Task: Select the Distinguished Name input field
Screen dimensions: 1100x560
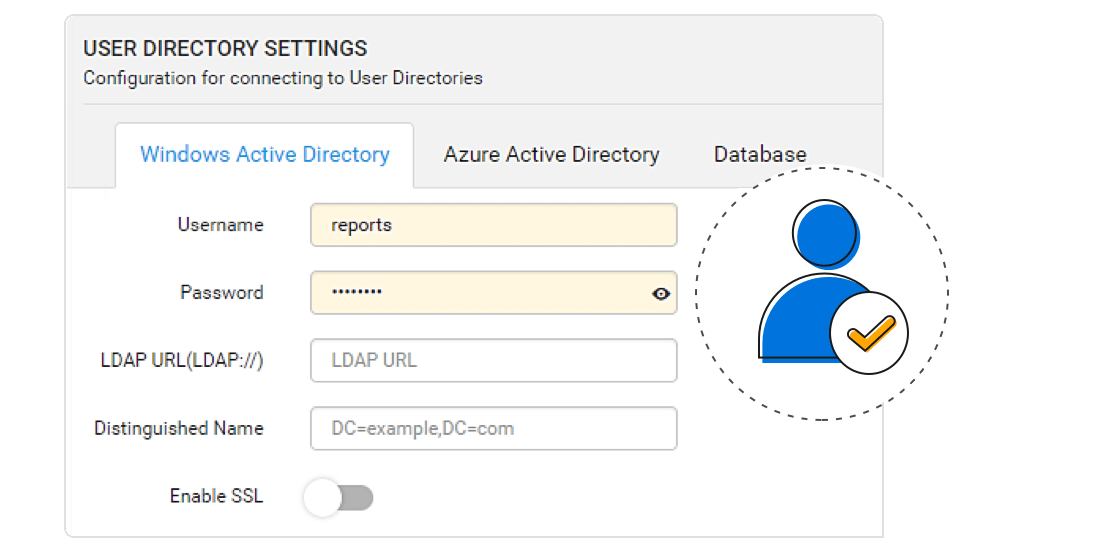Action: pos(493,428)
